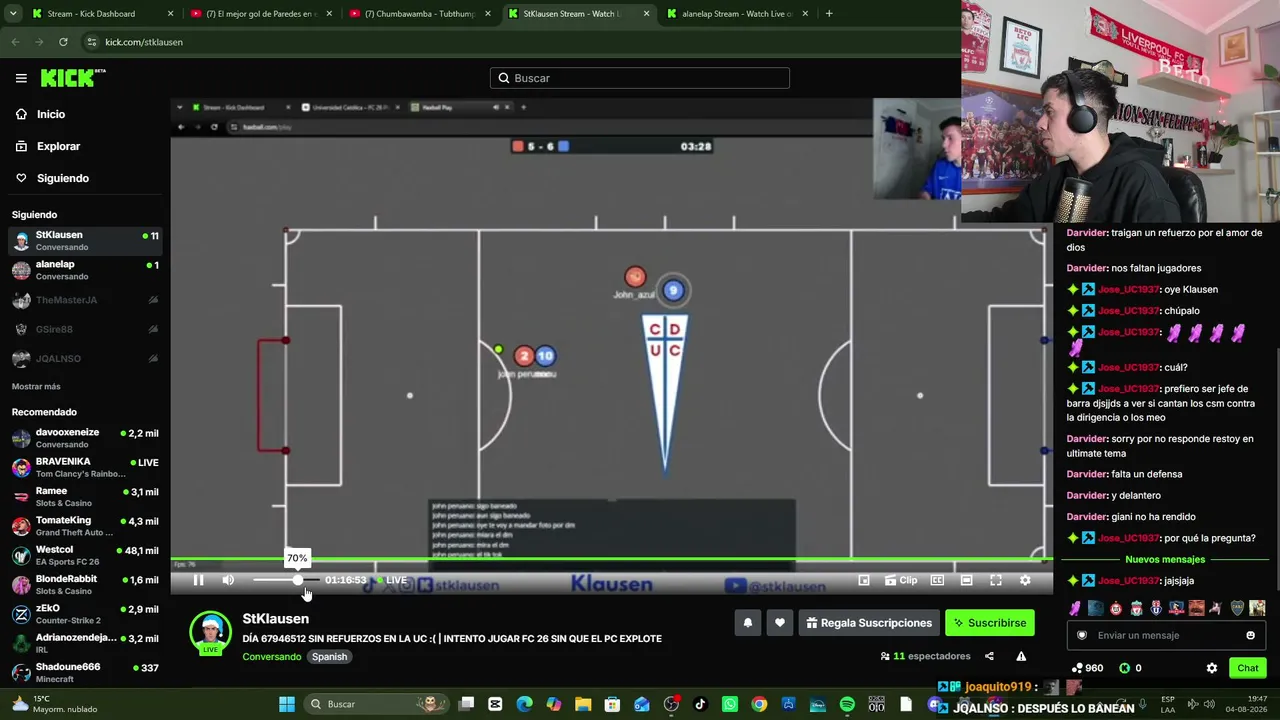Screen dimensions: 1280x720
Task: Open the Kick hamburger sidebar menu
Action: (x=21, y=78)
